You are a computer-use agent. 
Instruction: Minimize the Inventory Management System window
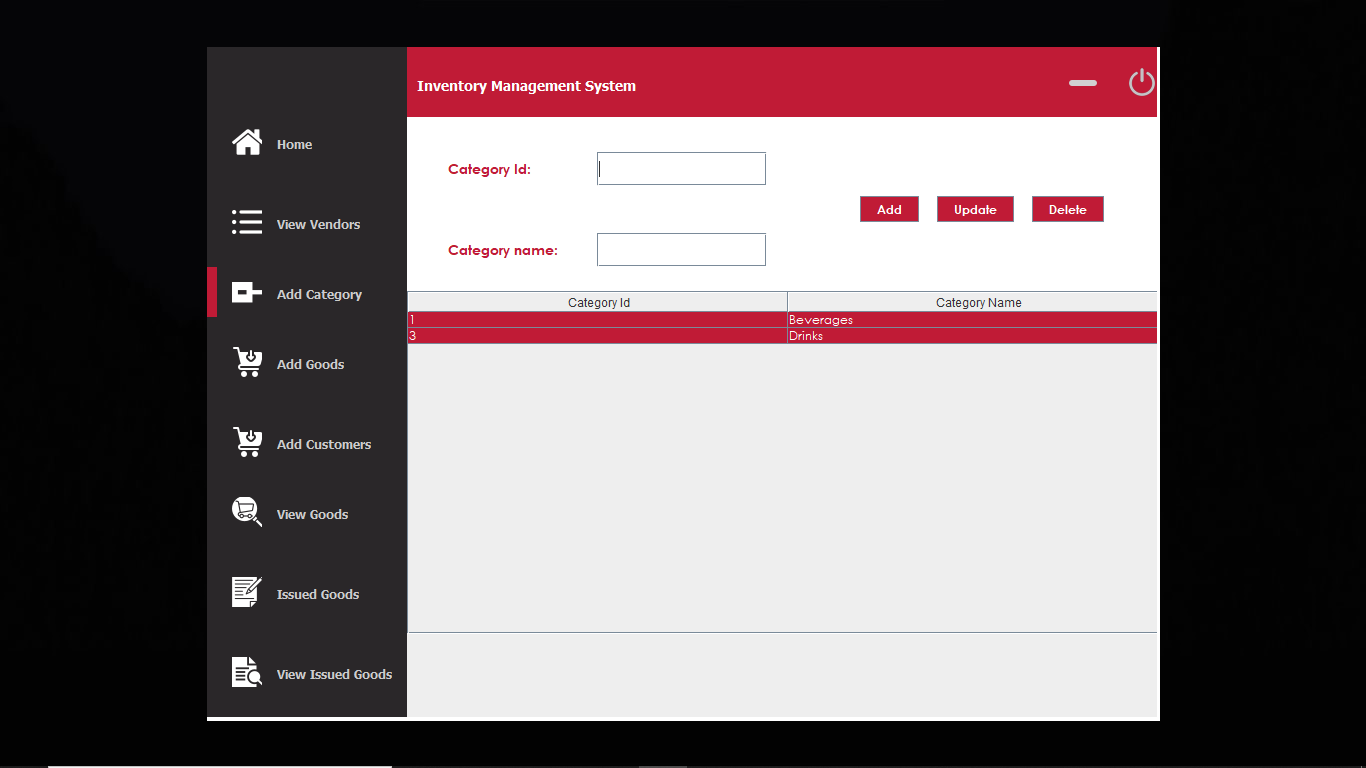1083,83
